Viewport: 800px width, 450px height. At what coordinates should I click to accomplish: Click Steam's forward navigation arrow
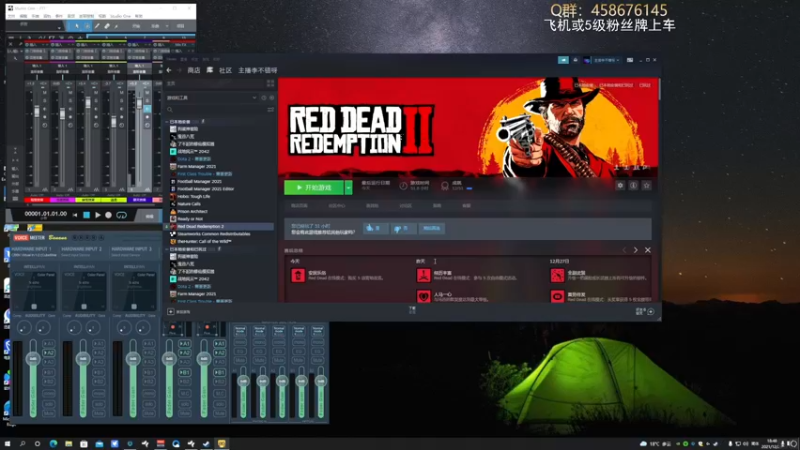point(179,70)
